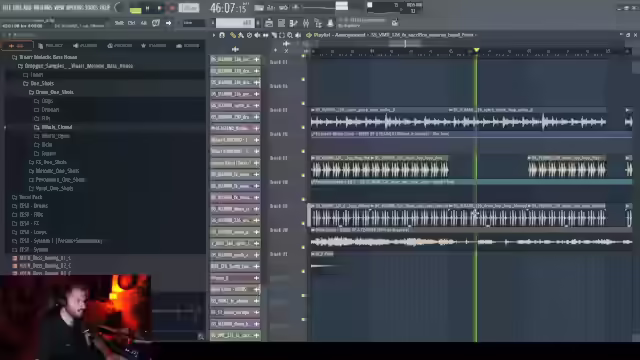The image size is (640, 360).
Task: Click the typing keyboard to piano icon
Action: (156, 23)
